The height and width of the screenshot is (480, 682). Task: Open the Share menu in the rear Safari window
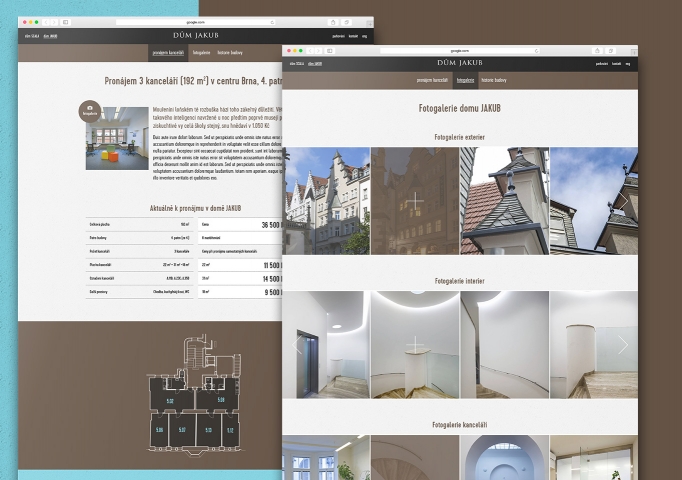point(333,22)
